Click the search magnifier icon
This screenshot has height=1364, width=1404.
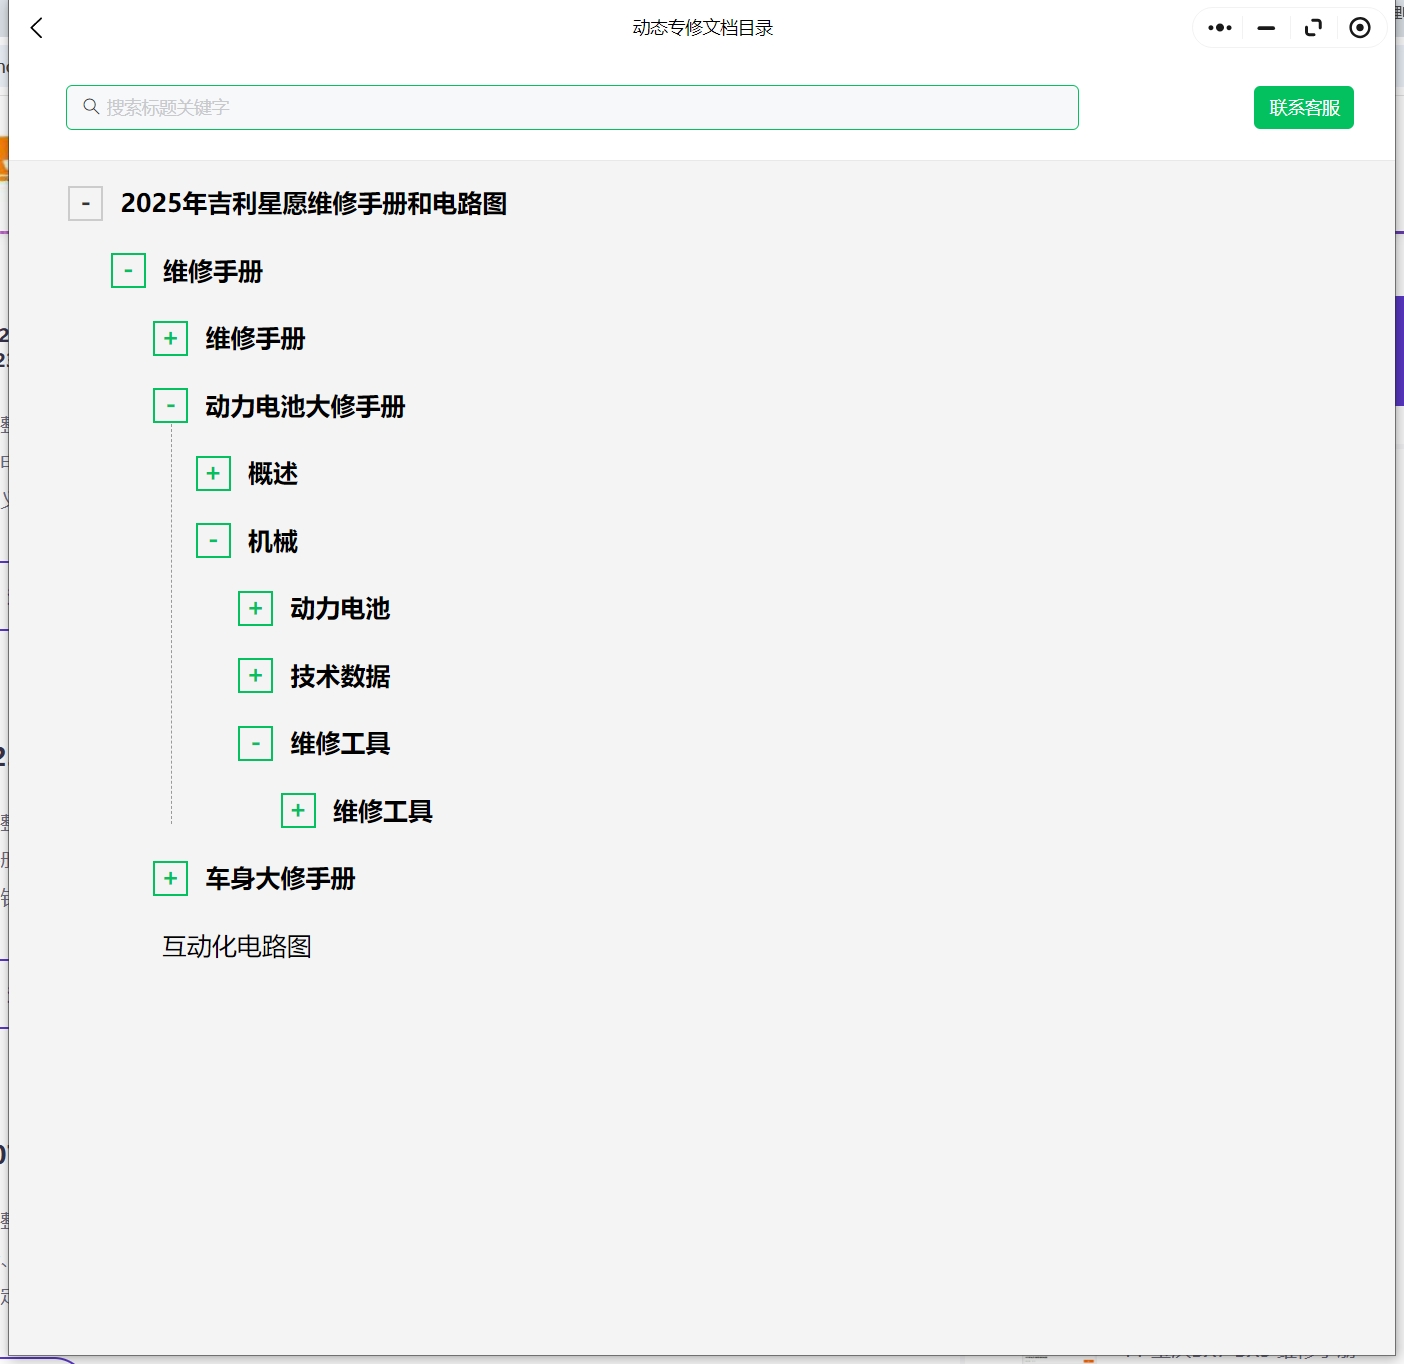pyautogui.click(x=92, y=106)
